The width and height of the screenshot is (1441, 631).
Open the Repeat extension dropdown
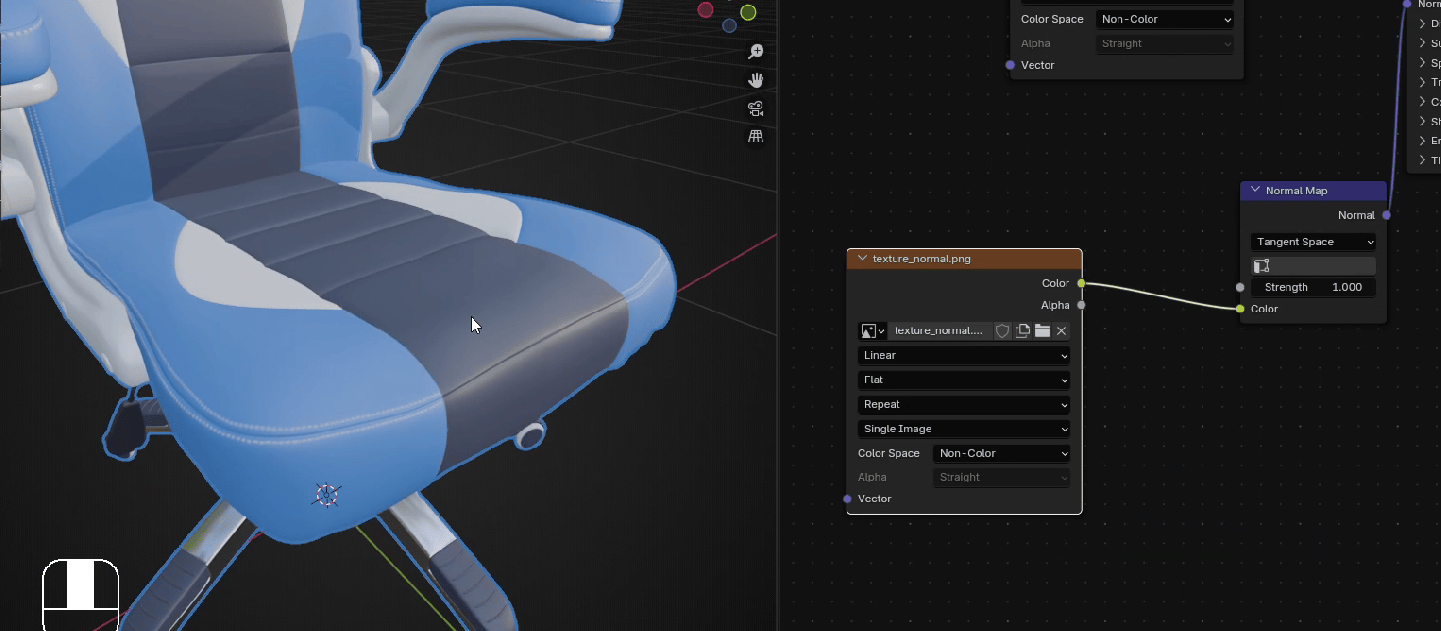pos(964,405)
